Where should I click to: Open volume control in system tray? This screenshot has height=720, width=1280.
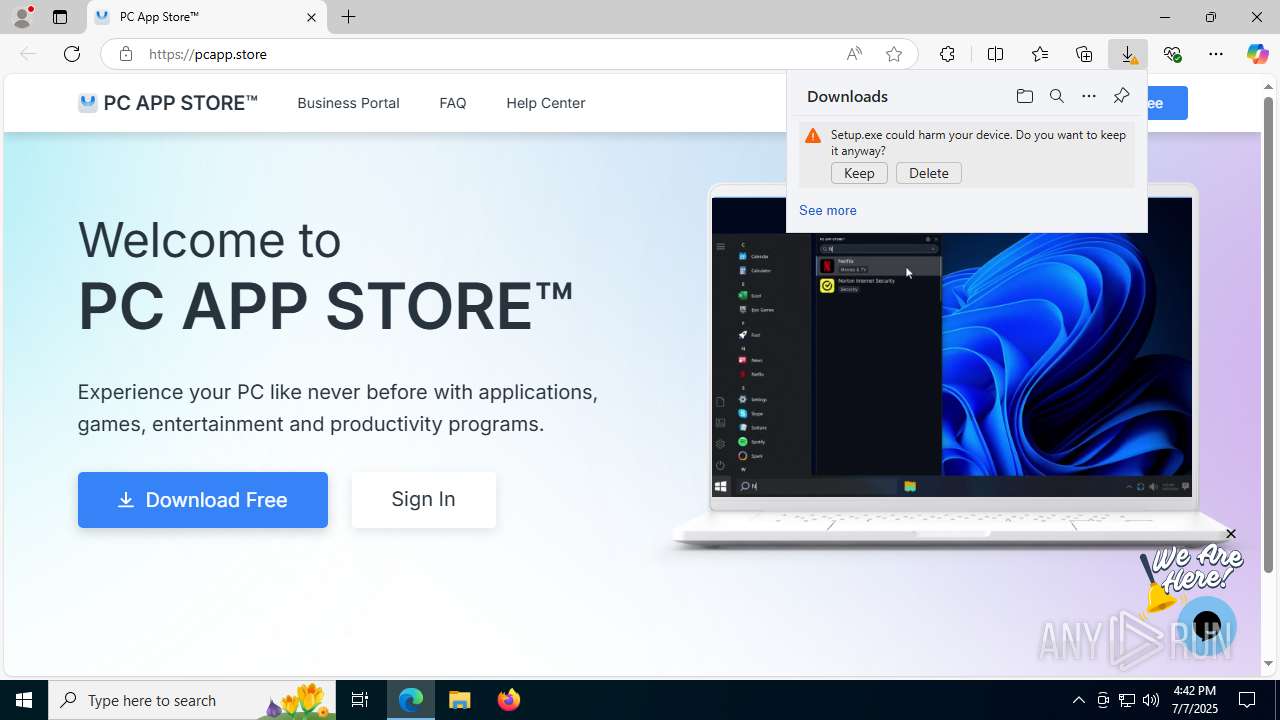point(1151,700)
